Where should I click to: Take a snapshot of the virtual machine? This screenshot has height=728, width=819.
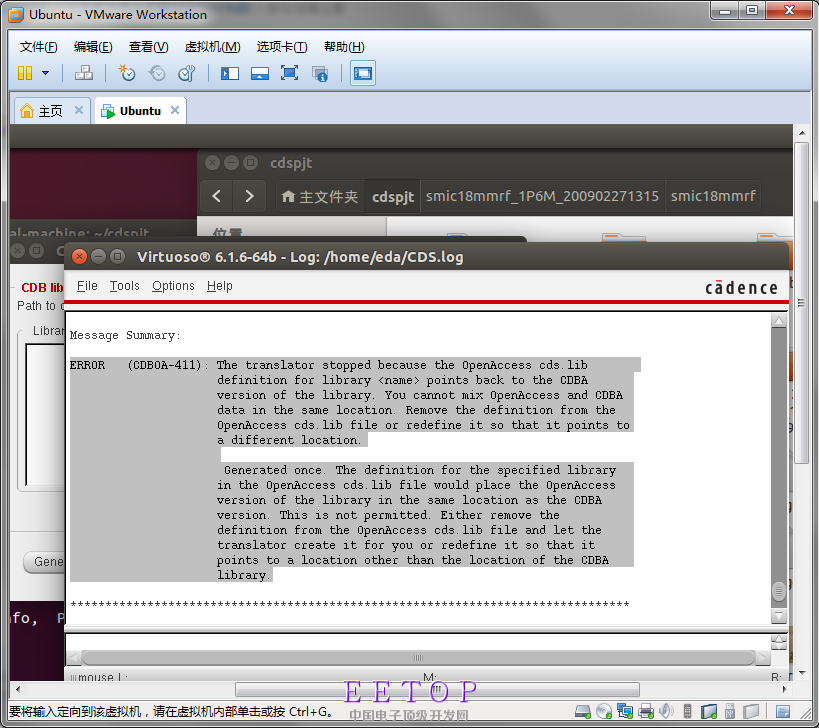pos(127,73)
